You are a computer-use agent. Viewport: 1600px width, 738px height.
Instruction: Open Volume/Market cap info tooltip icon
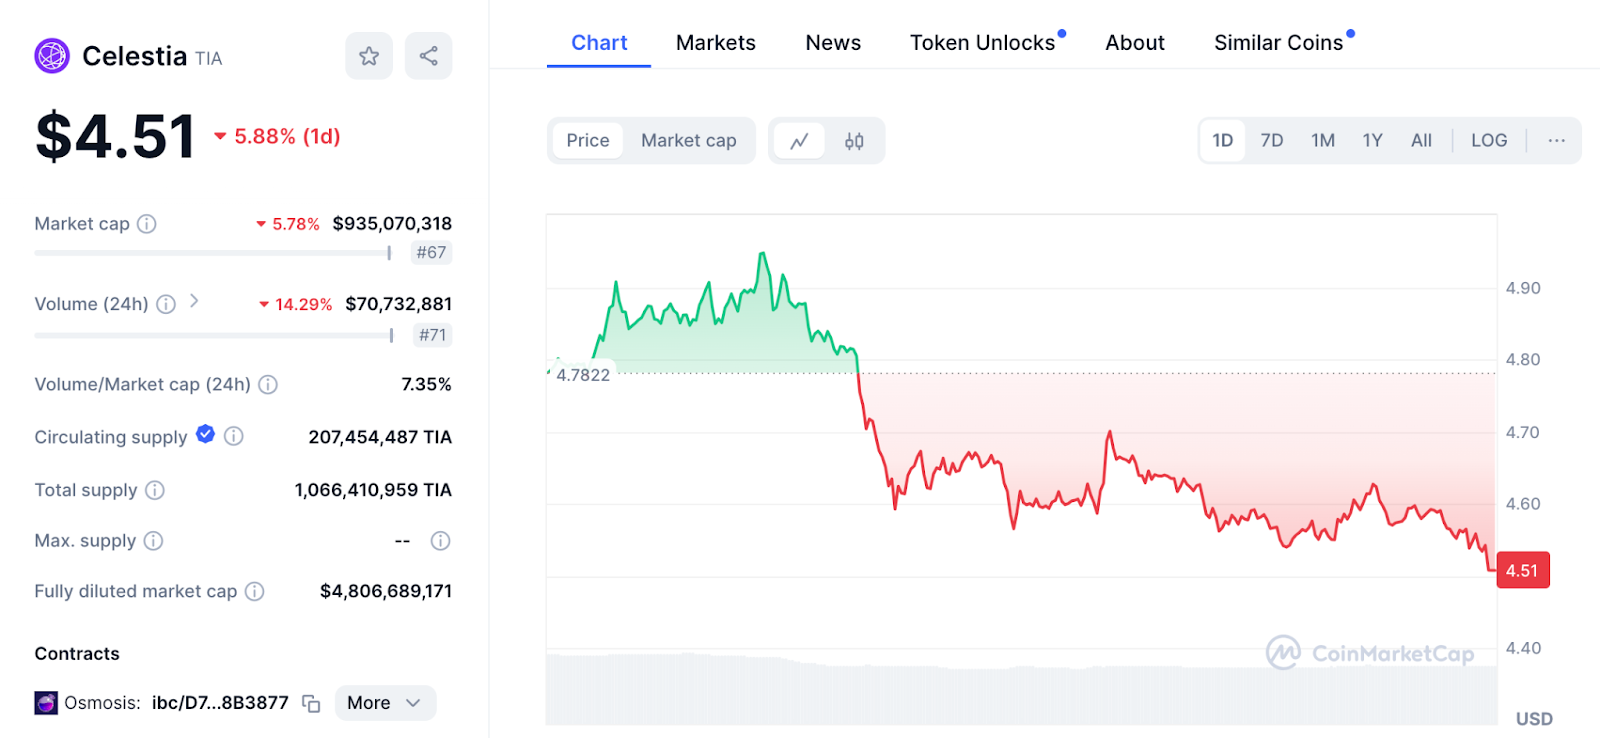pyautogui.click(x=268, y=385)
